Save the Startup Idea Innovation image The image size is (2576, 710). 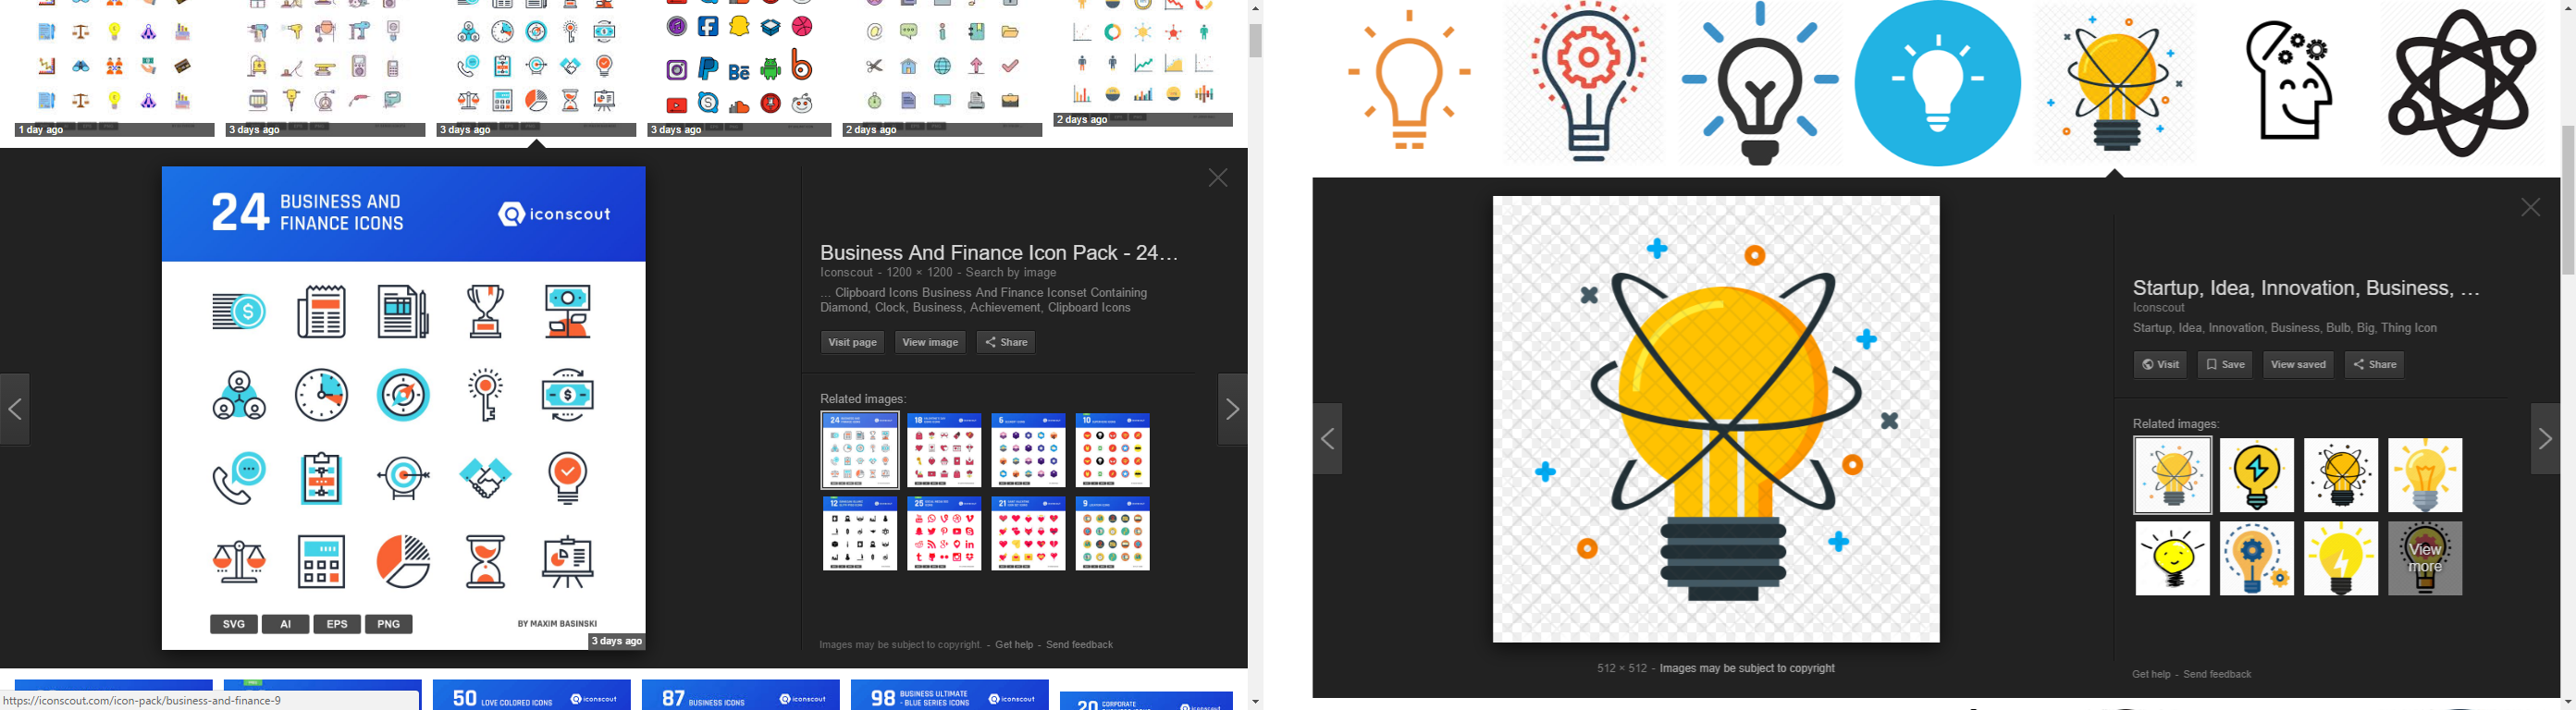point(2225,364)
